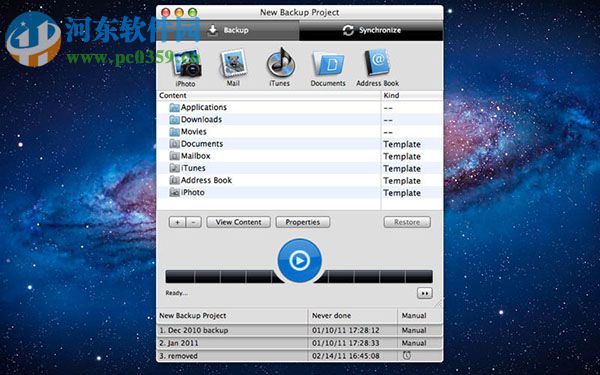Image resolution: width=600 pixels, height=375 pixels.
Task: Click the 01/10/11 17:28:12 timestamp
Action: 346,330
